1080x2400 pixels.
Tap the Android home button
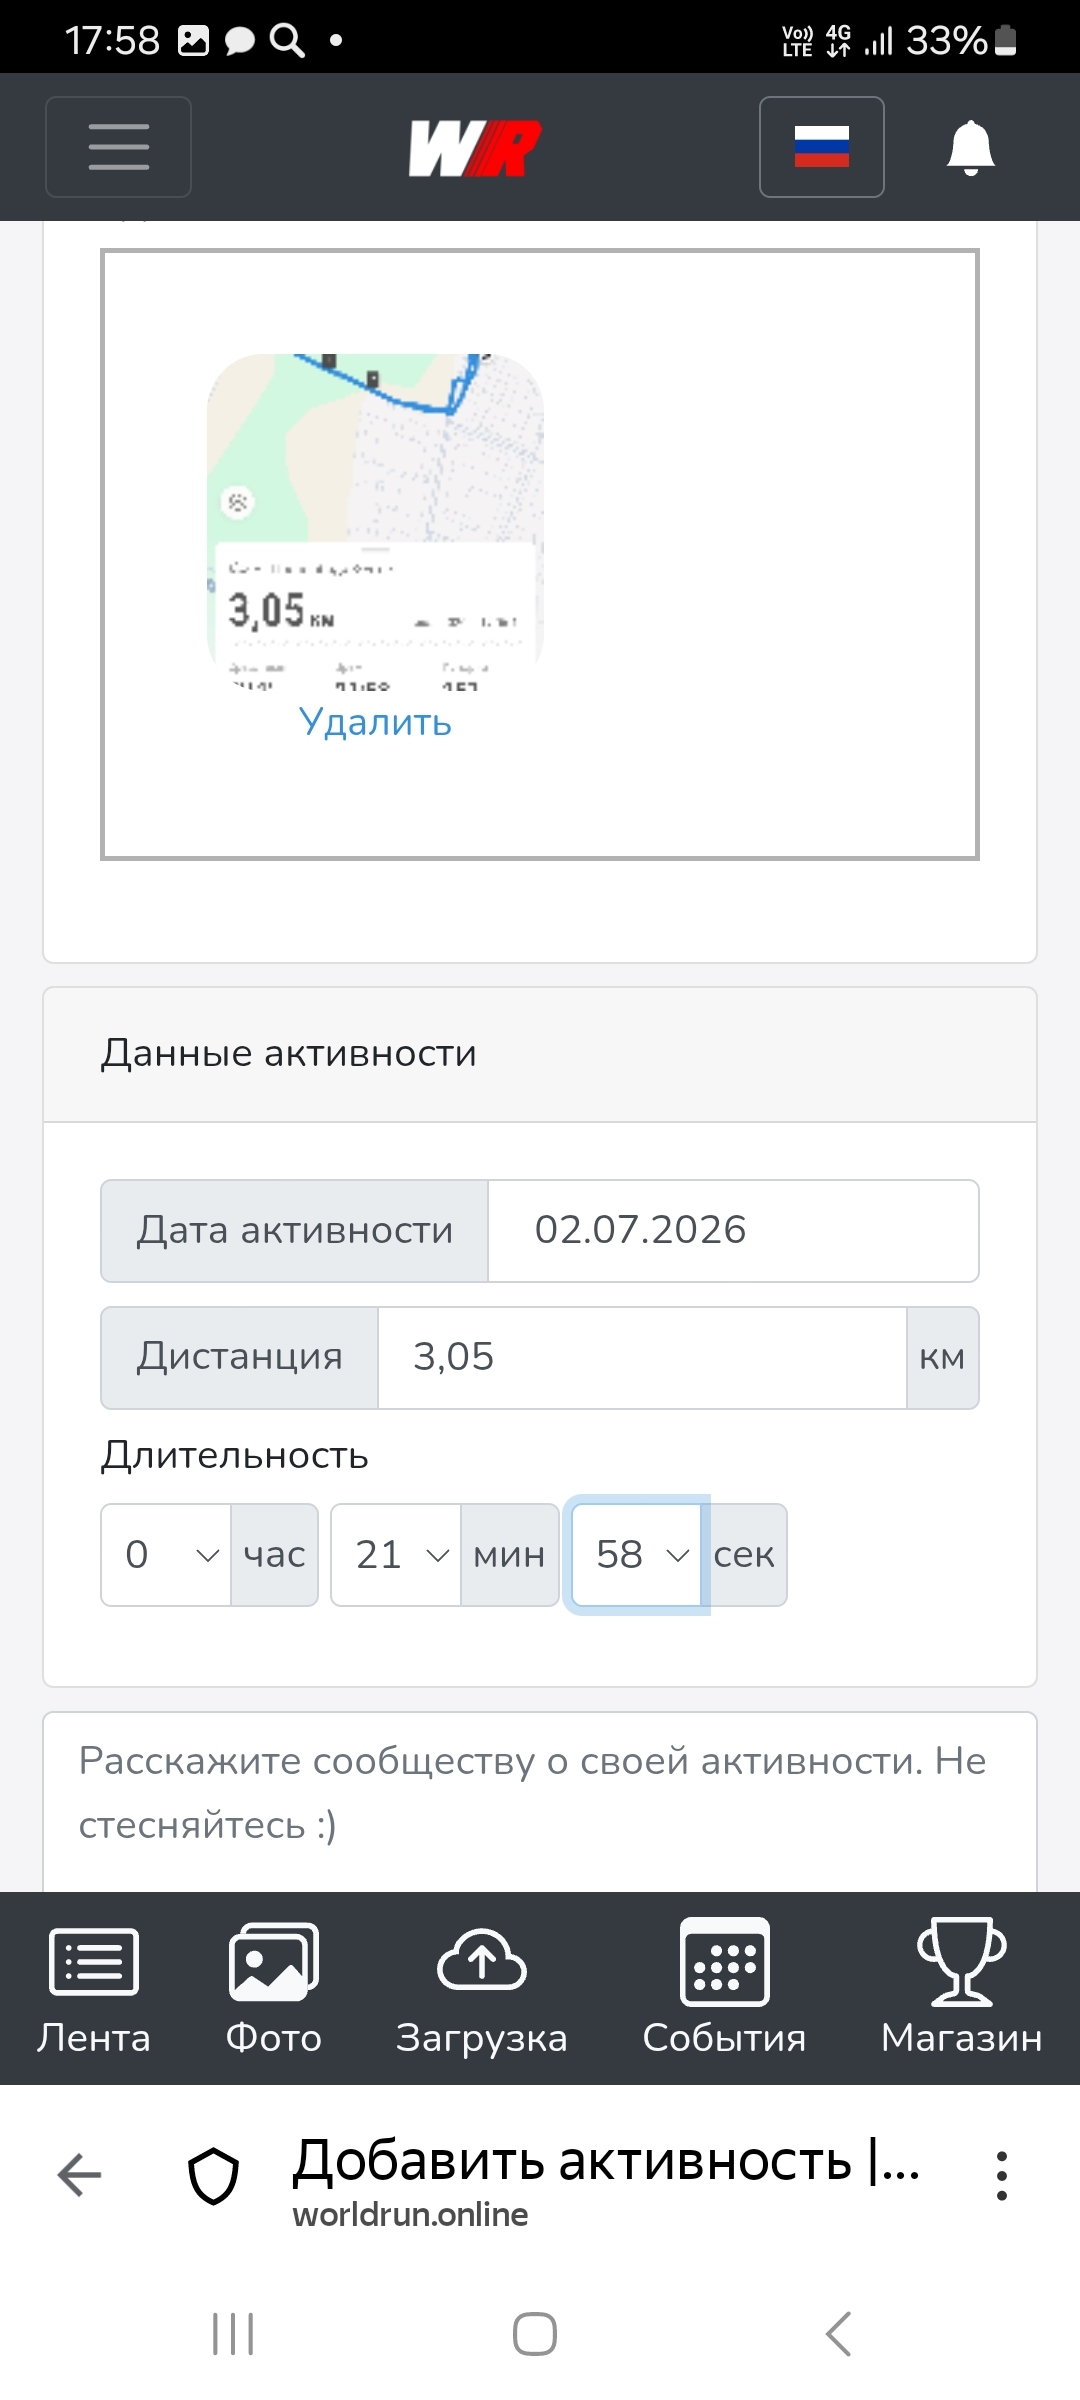535,2334
